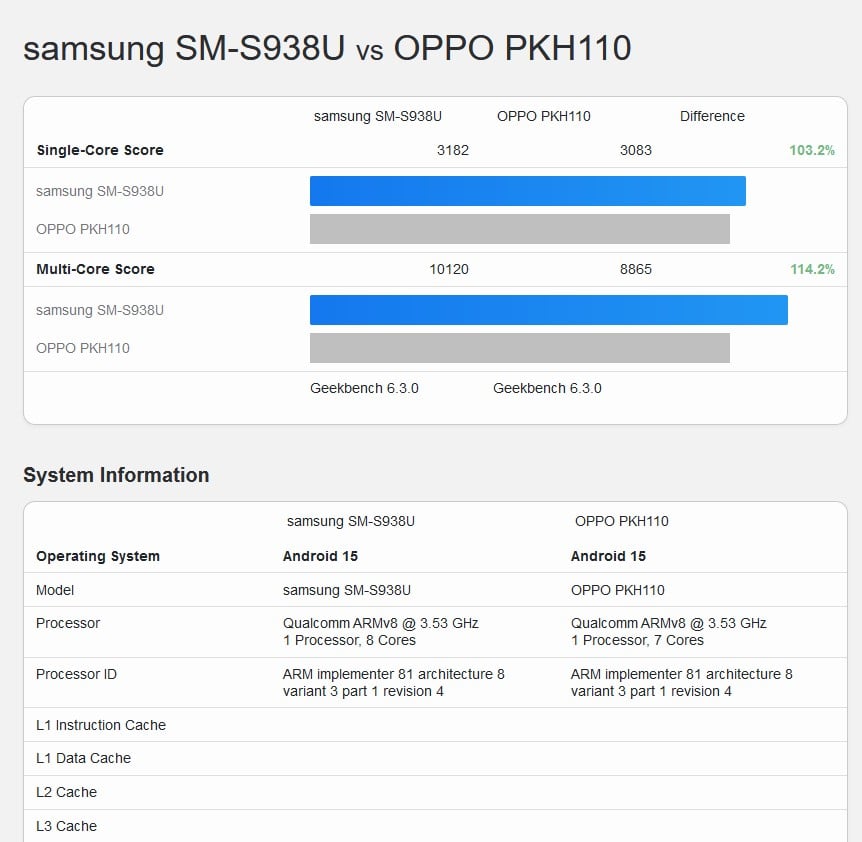Screen dimensions: 862x842
Task: Click the blue samsung Single-Core score bar
Action: (527, 191)
